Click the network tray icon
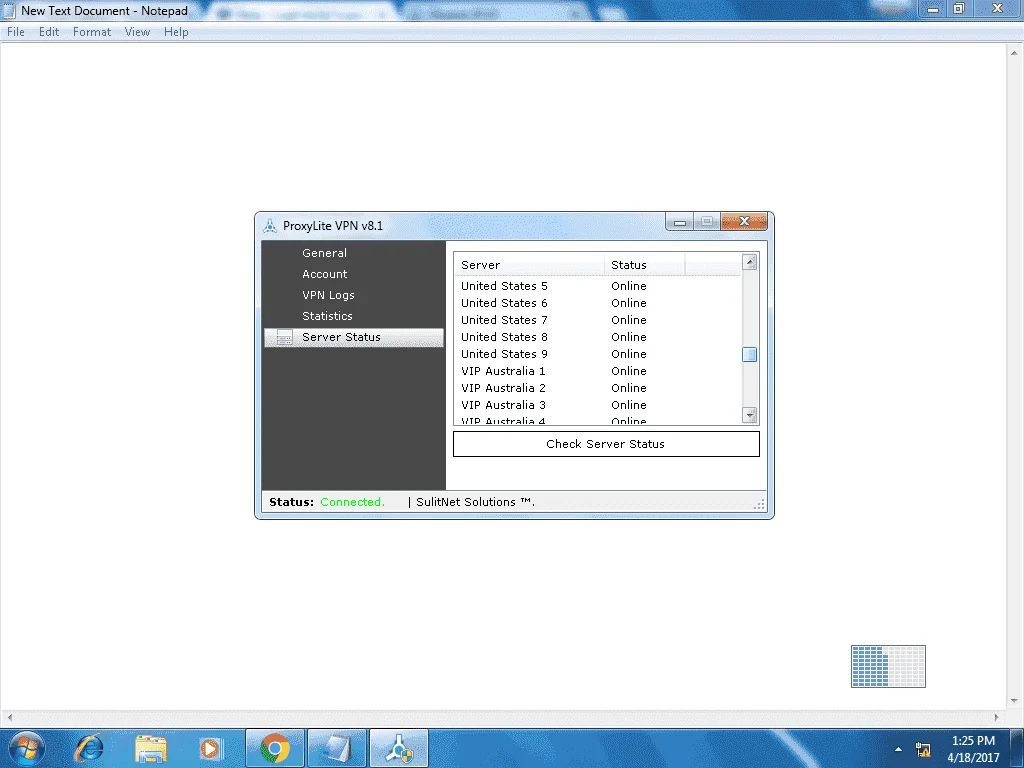 [x=923, y=749]
